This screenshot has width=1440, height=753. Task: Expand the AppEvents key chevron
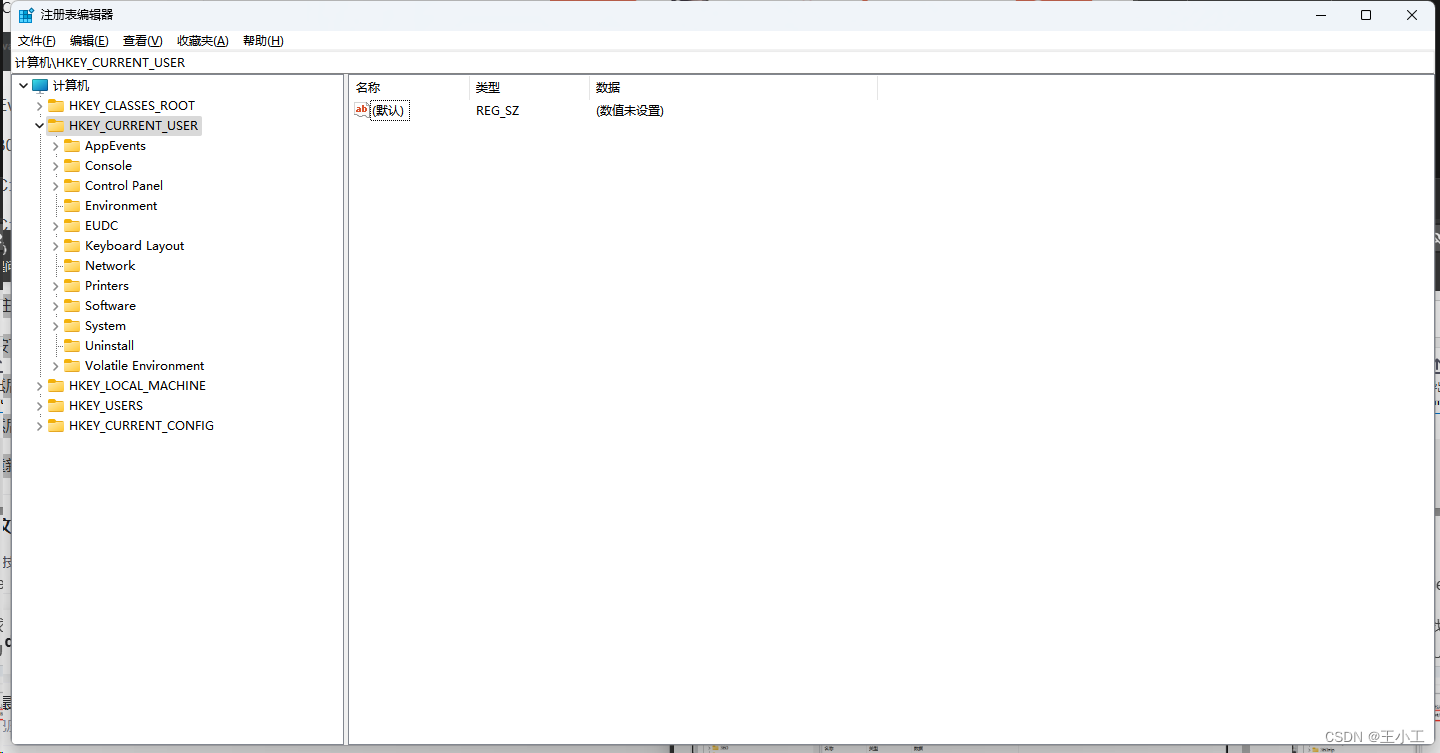[x=55, y=146]
